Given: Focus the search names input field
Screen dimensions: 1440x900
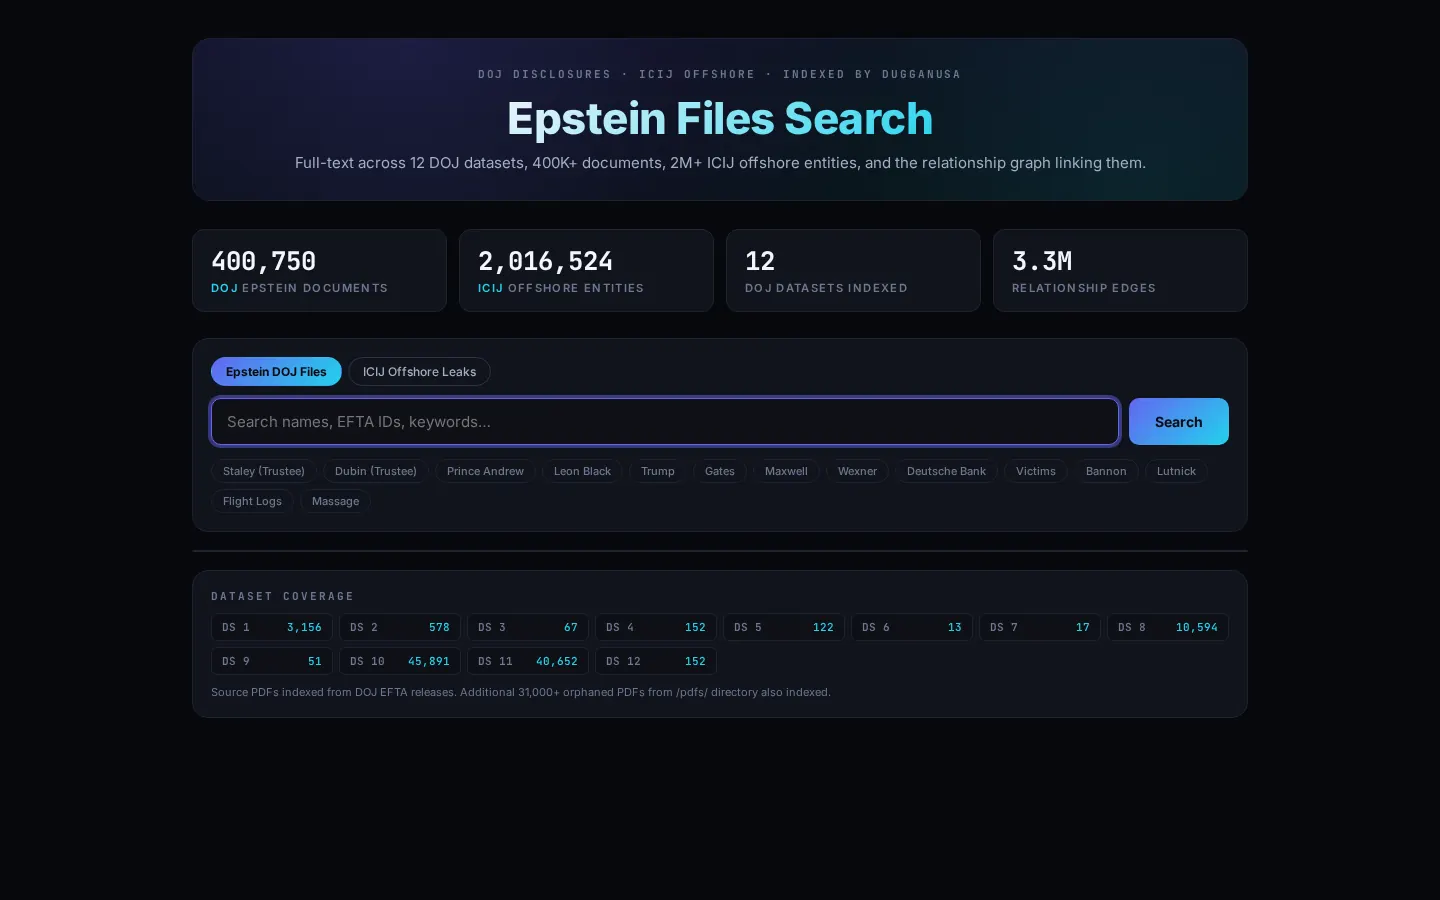Looking at the screenshot, I should pyautogui.click(x=665, y=421).
